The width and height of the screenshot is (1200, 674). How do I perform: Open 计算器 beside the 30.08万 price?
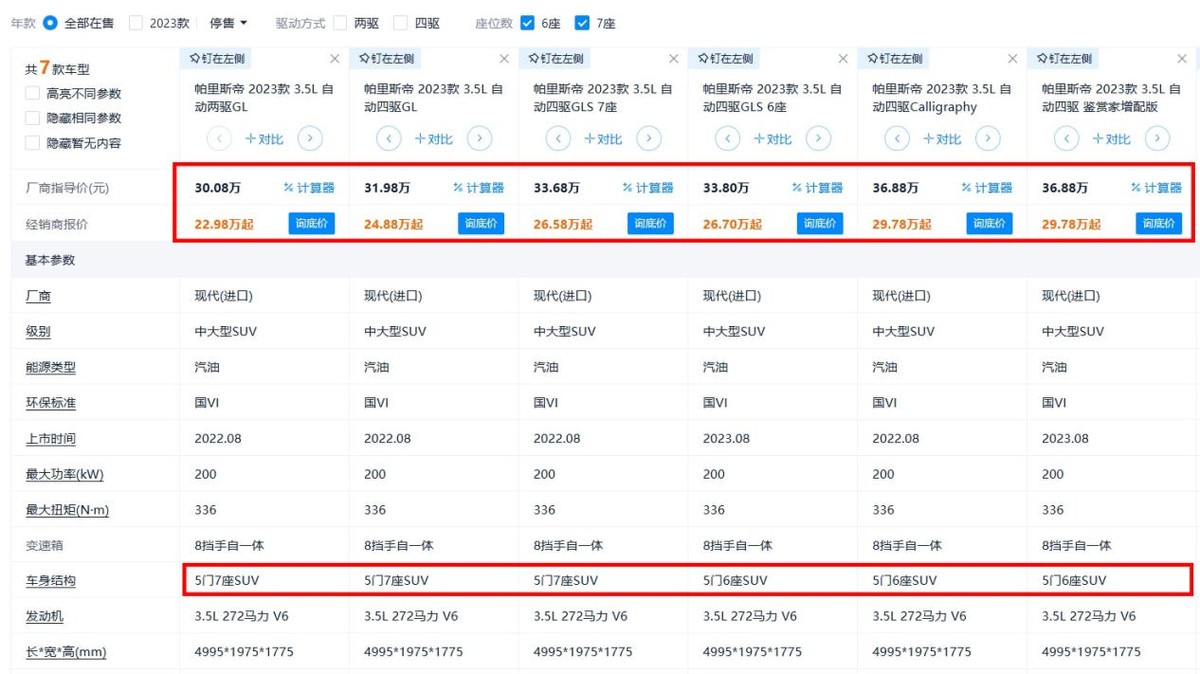tap(309, 188)
